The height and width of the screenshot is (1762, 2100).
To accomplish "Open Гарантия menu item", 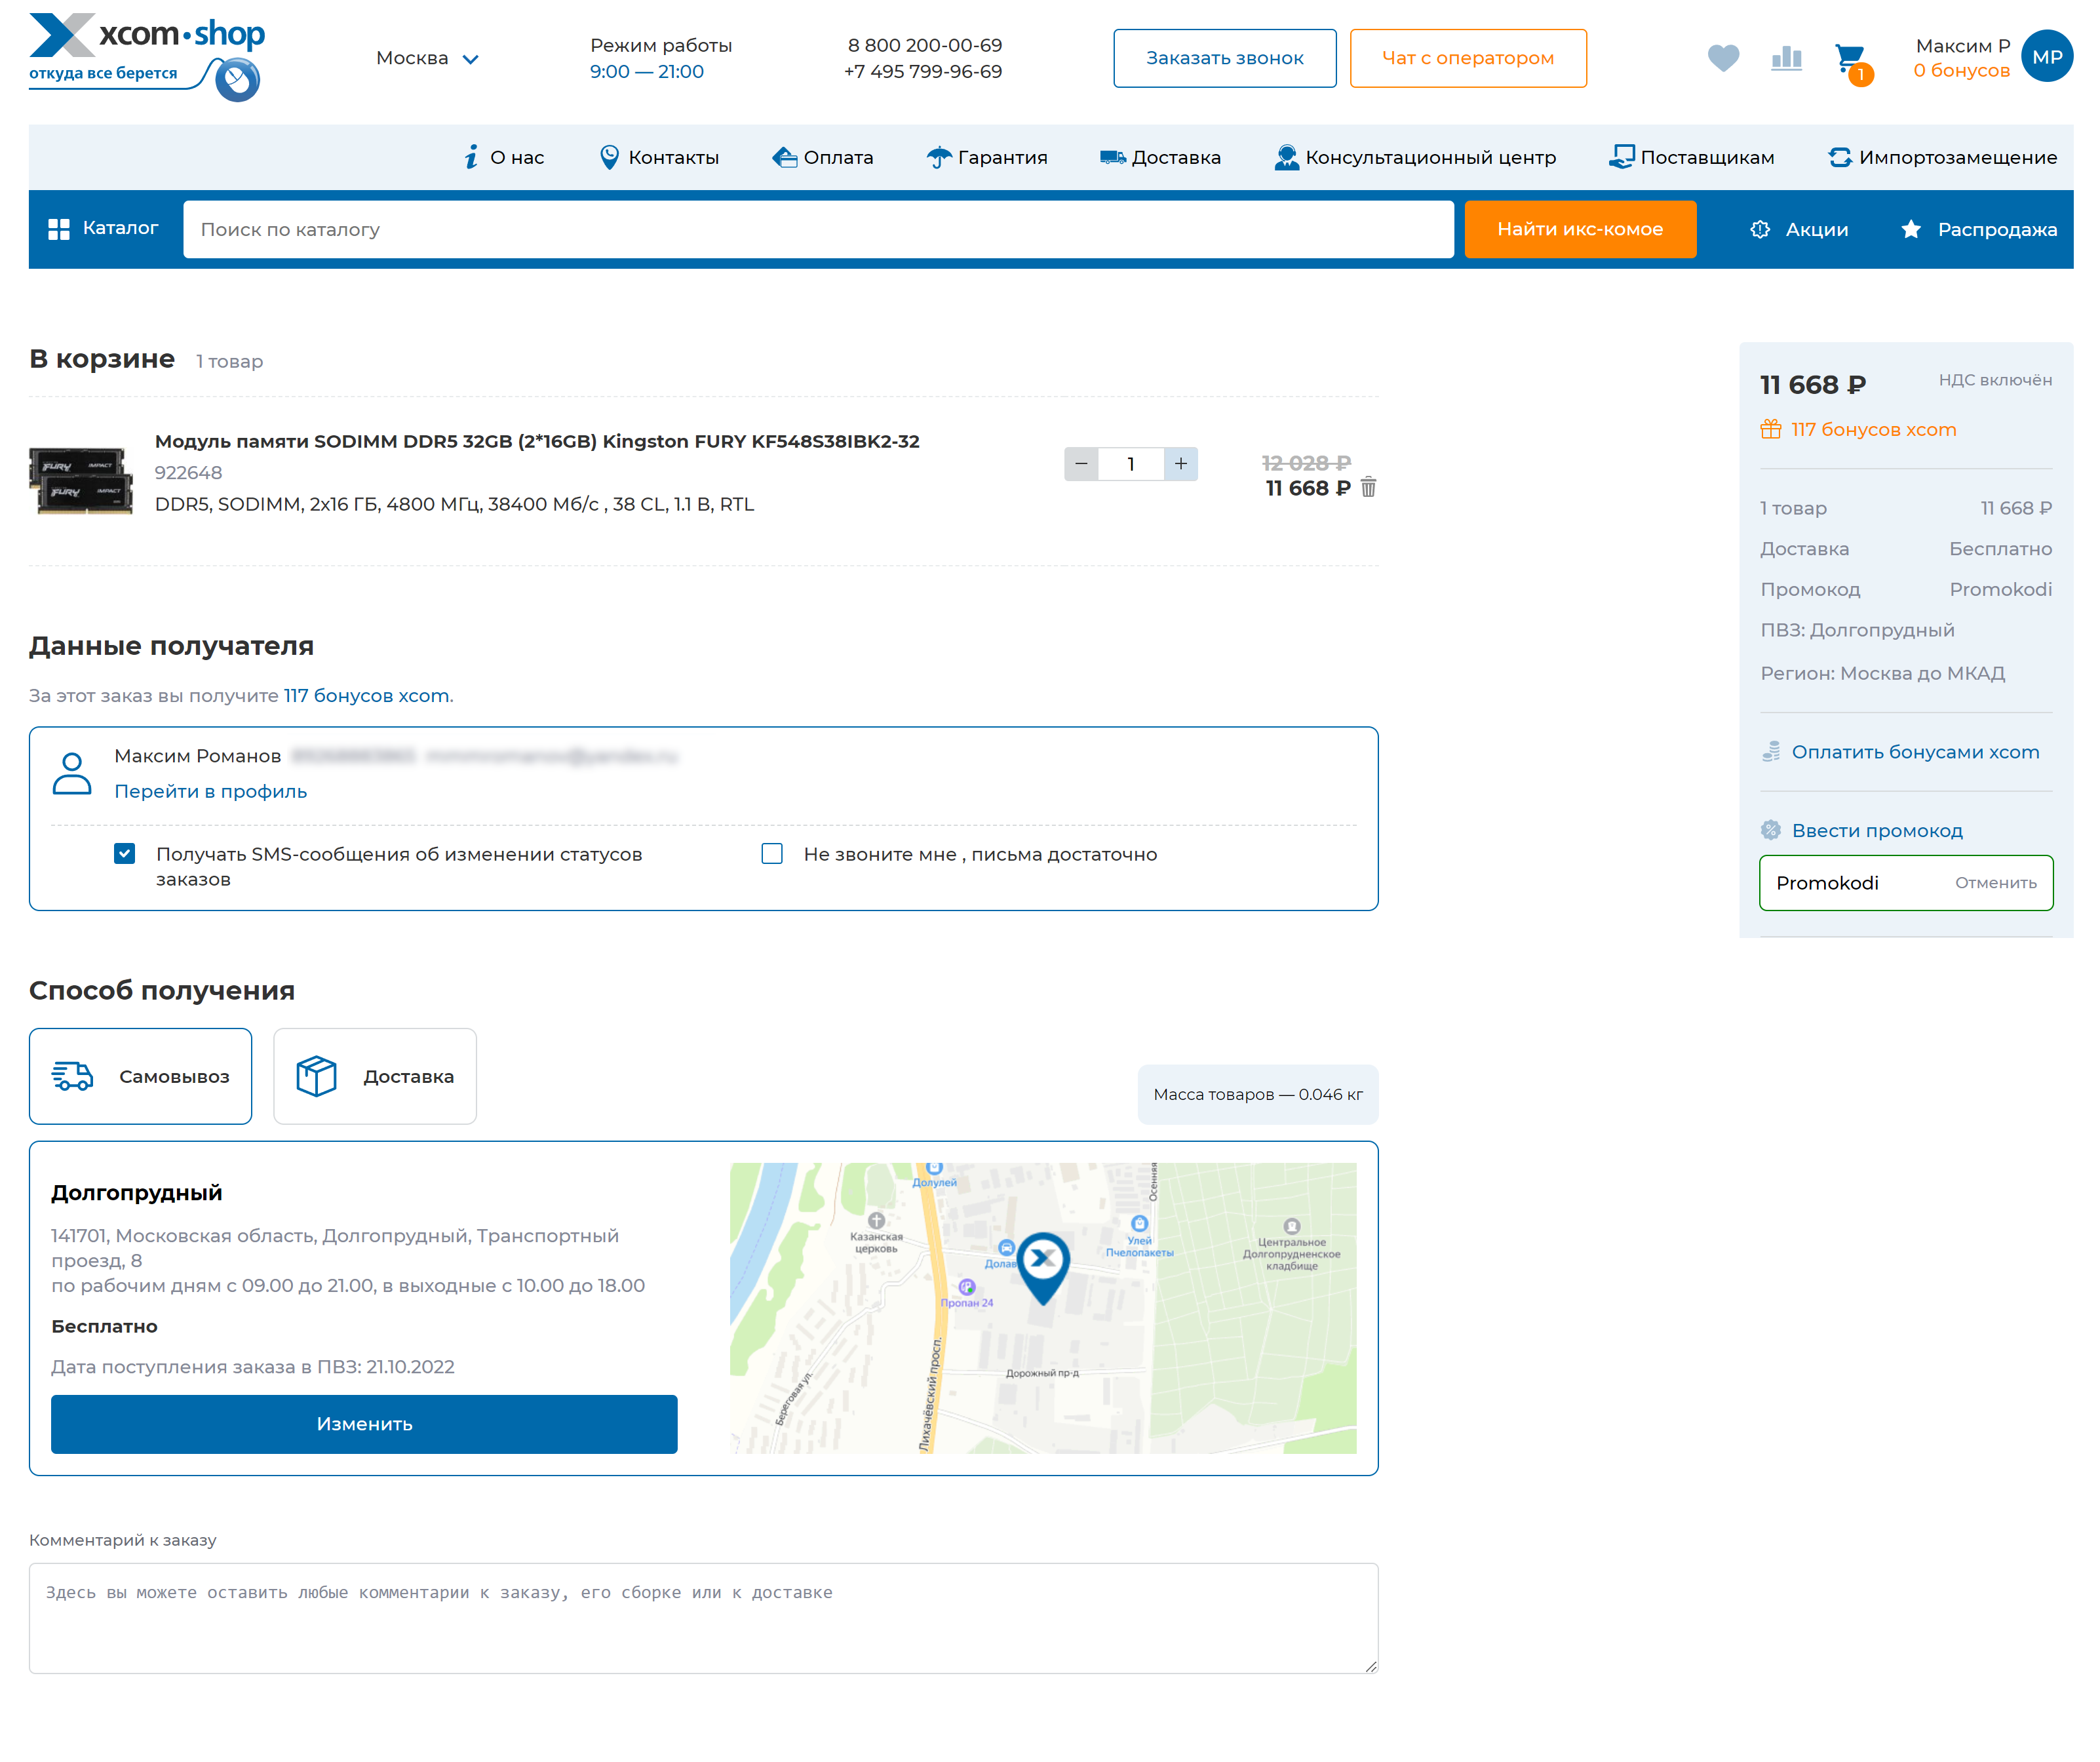I will pos(987,157).
